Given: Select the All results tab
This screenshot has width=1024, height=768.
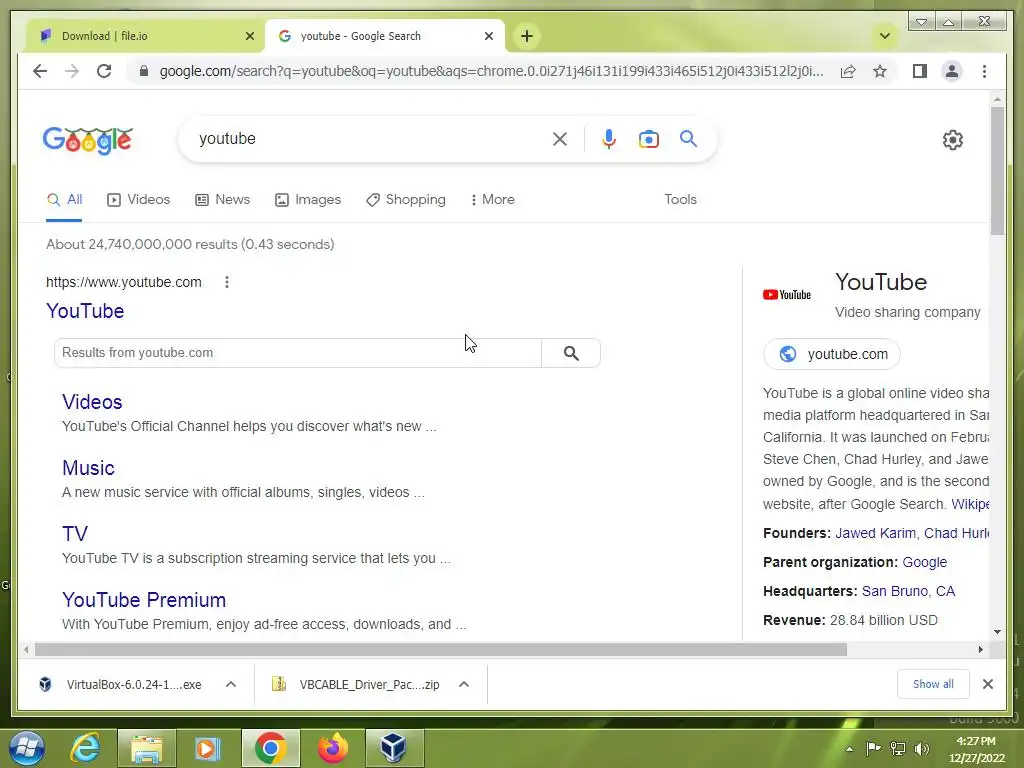Looking at the screenshot, I should click(64, 199).
